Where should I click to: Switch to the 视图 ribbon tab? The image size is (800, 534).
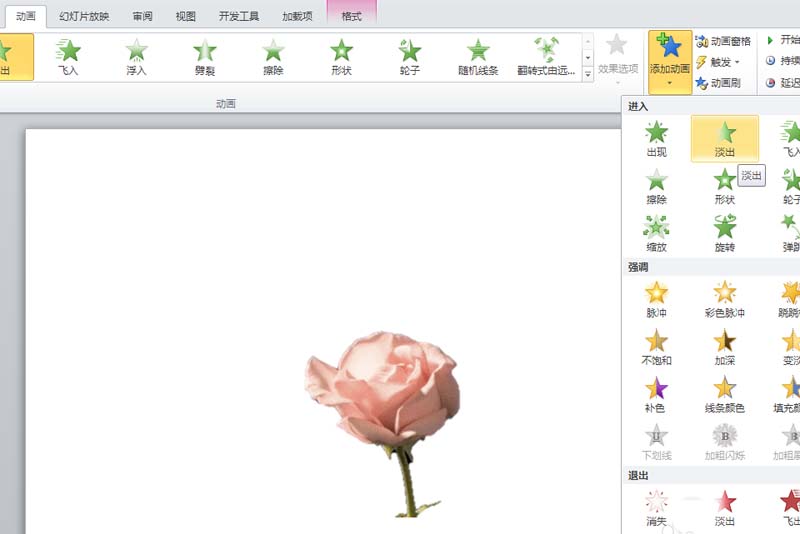click(x=186, y=16)
